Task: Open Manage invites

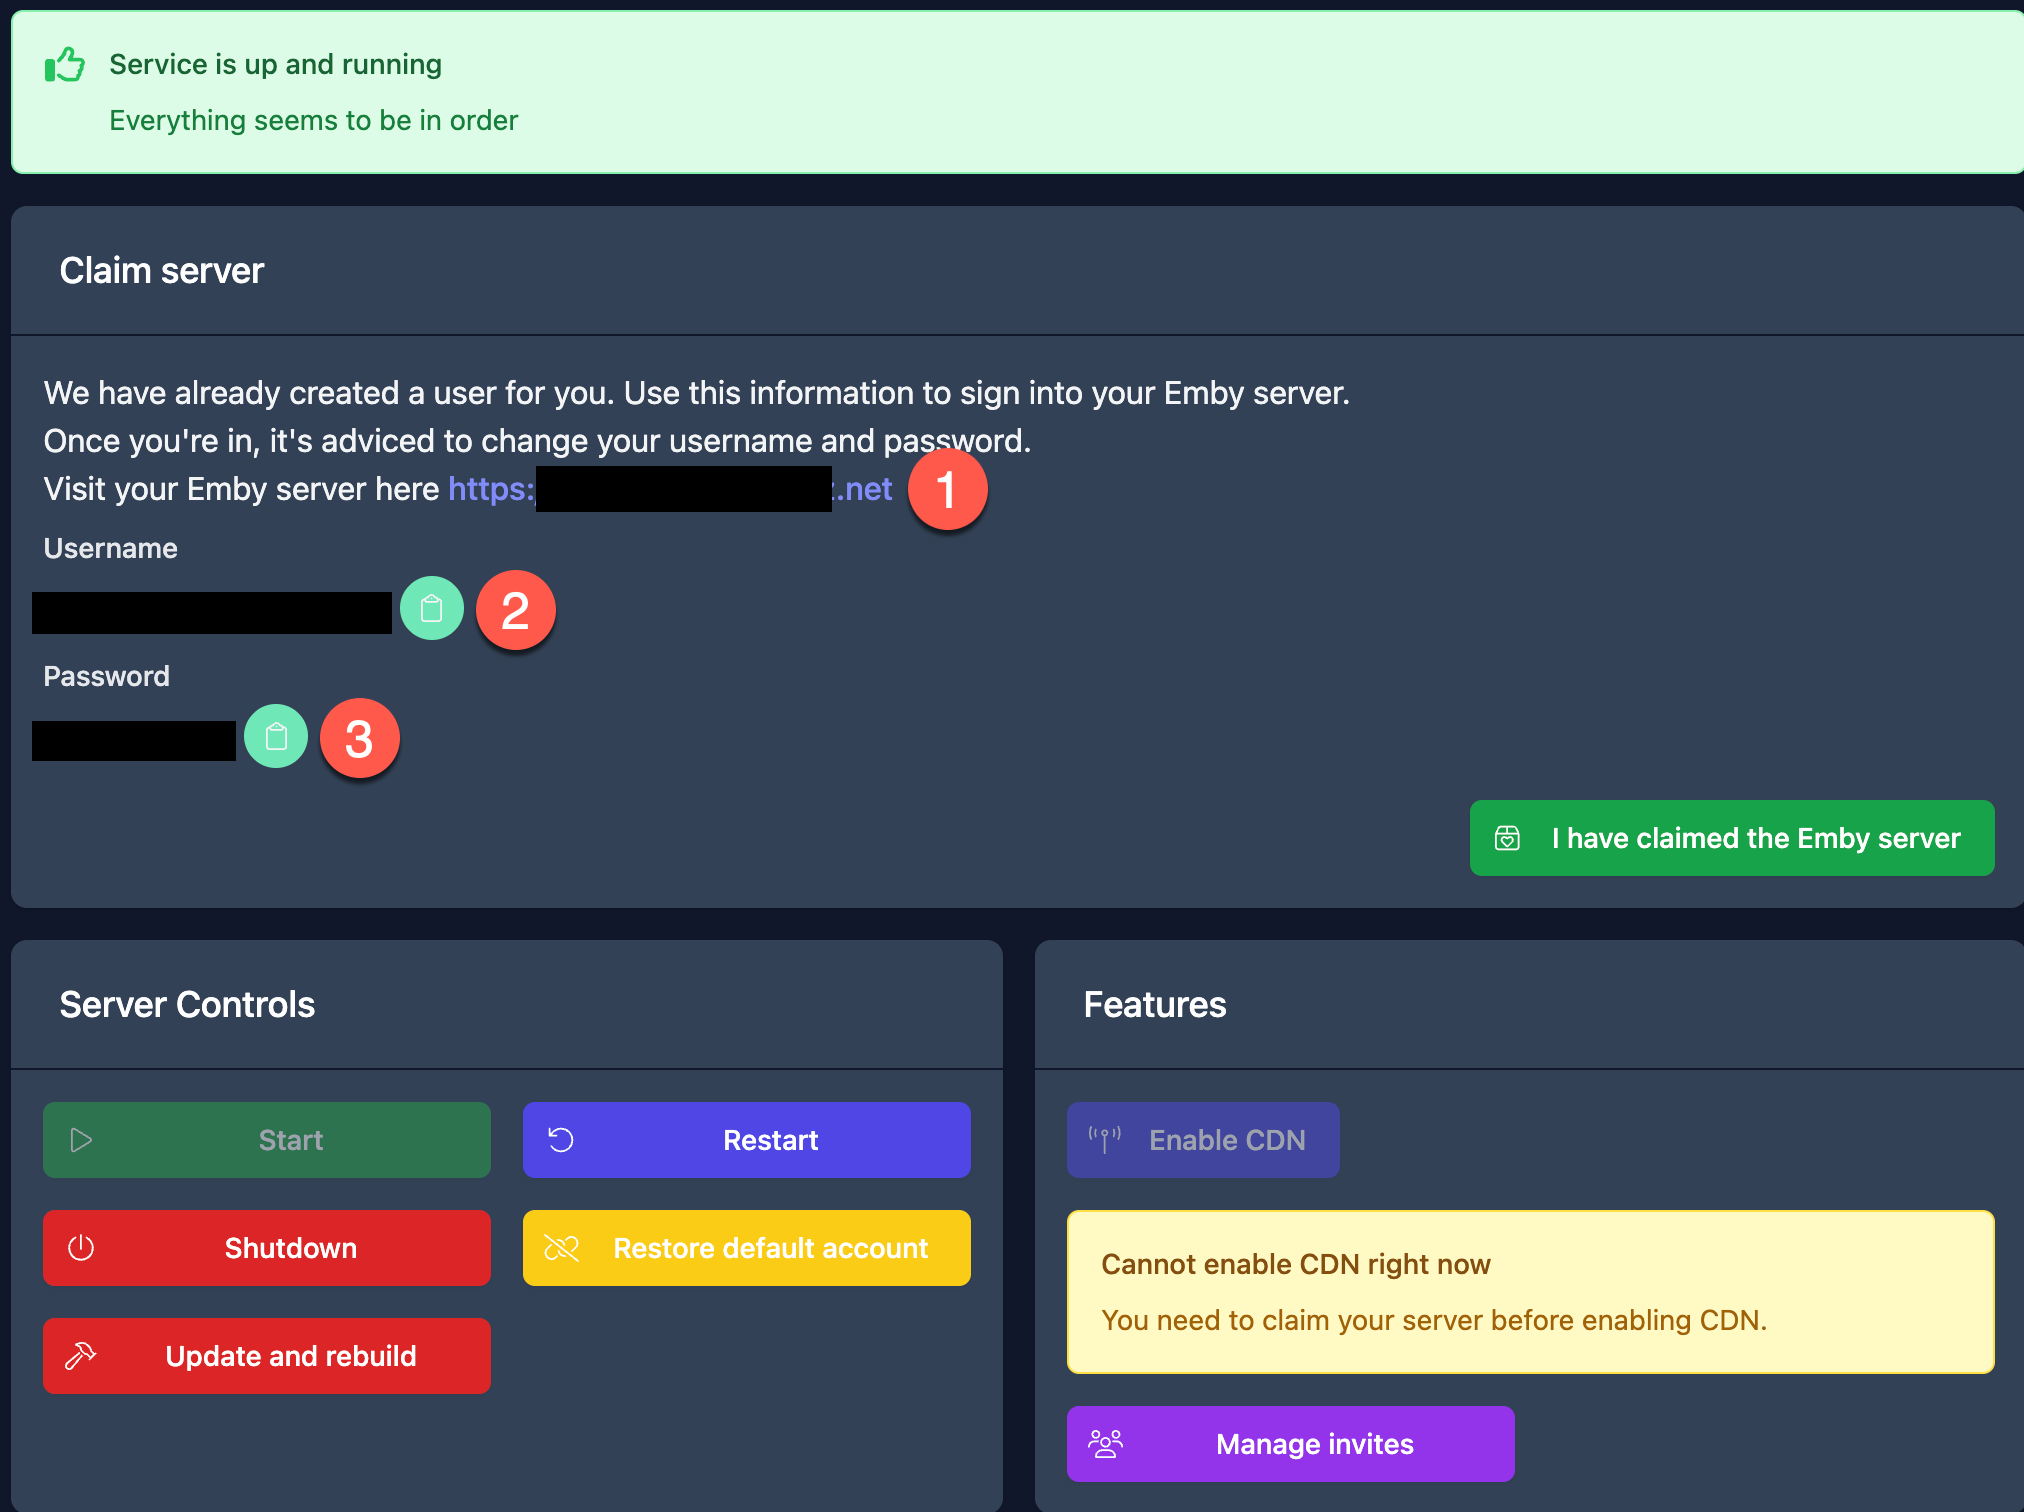Action: coord(1291,1444)
